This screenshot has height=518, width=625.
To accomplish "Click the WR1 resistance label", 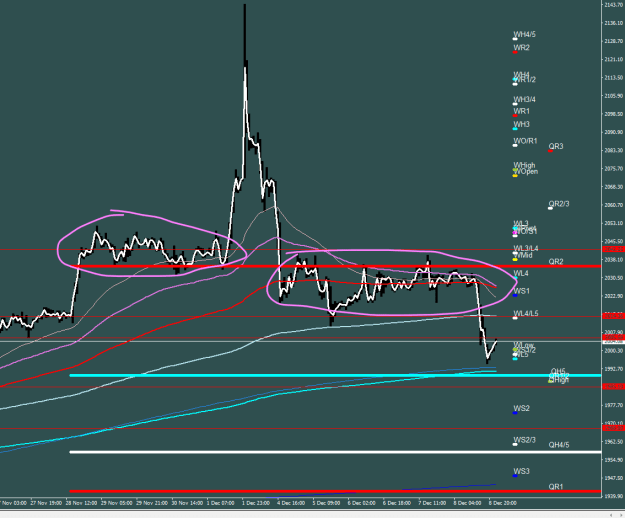I will click(521, 112).
